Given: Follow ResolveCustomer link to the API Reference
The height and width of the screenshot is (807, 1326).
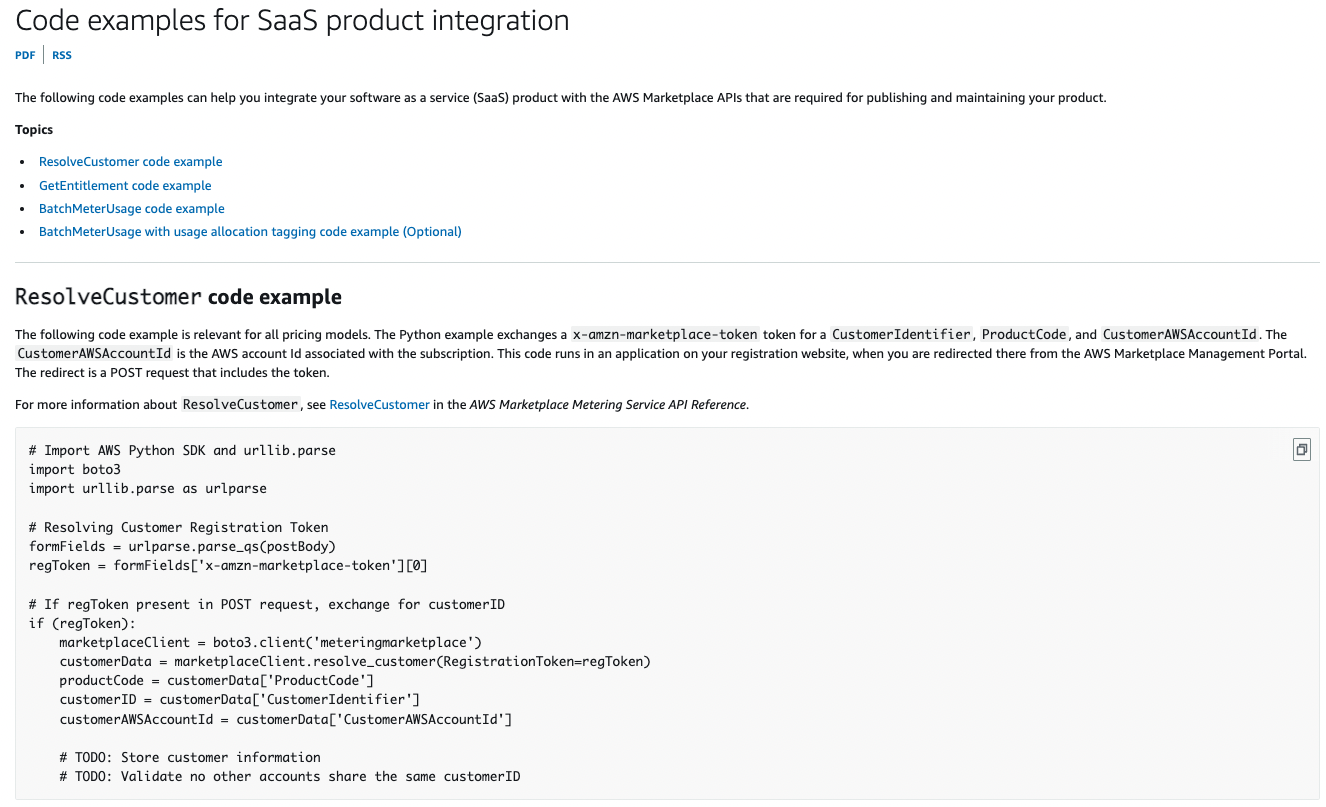Looking at the screenshot, I should click(379, 405).
